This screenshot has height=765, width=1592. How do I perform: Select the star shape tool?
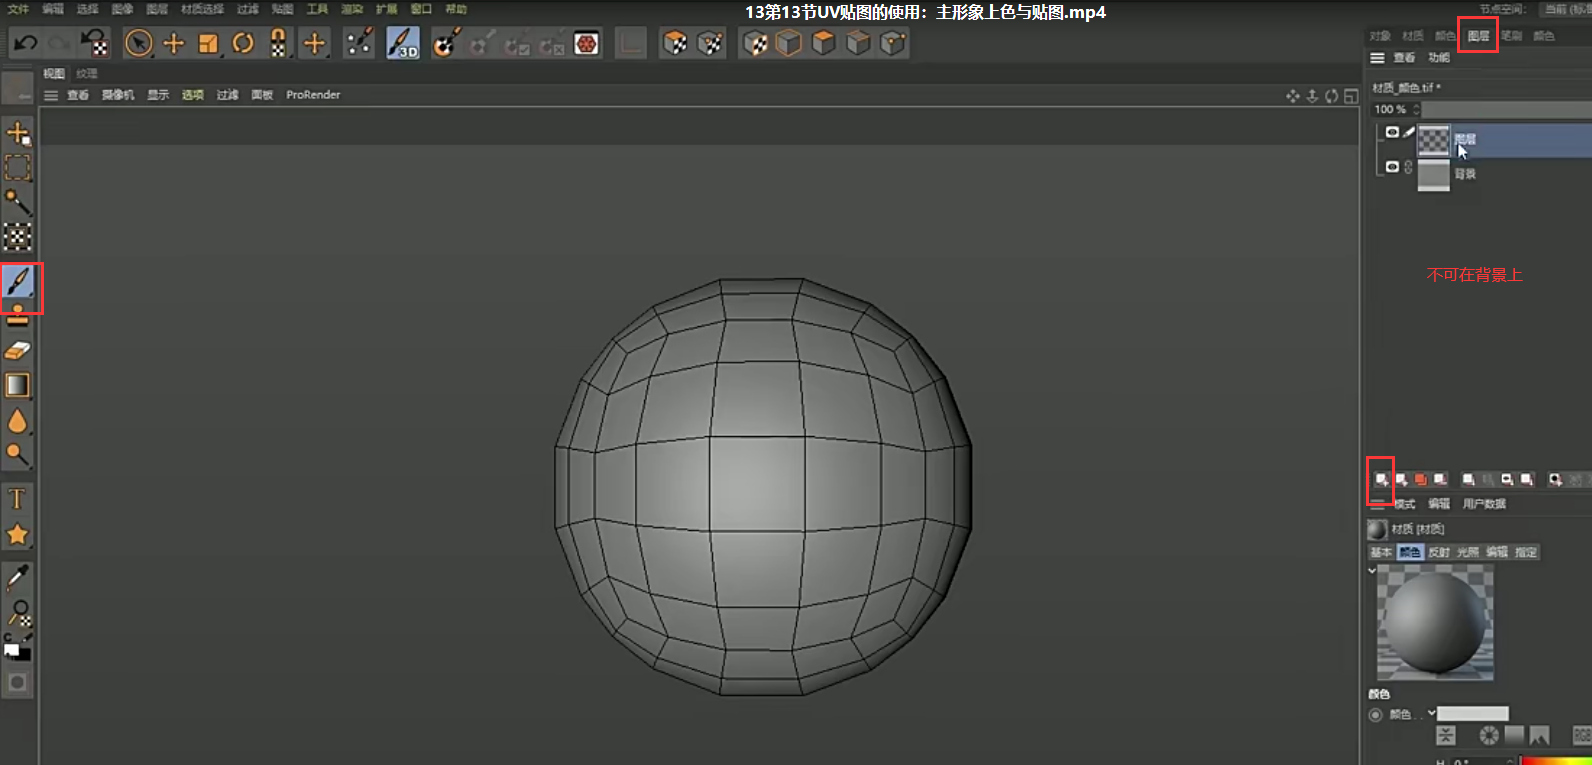(x=18, y=535)
